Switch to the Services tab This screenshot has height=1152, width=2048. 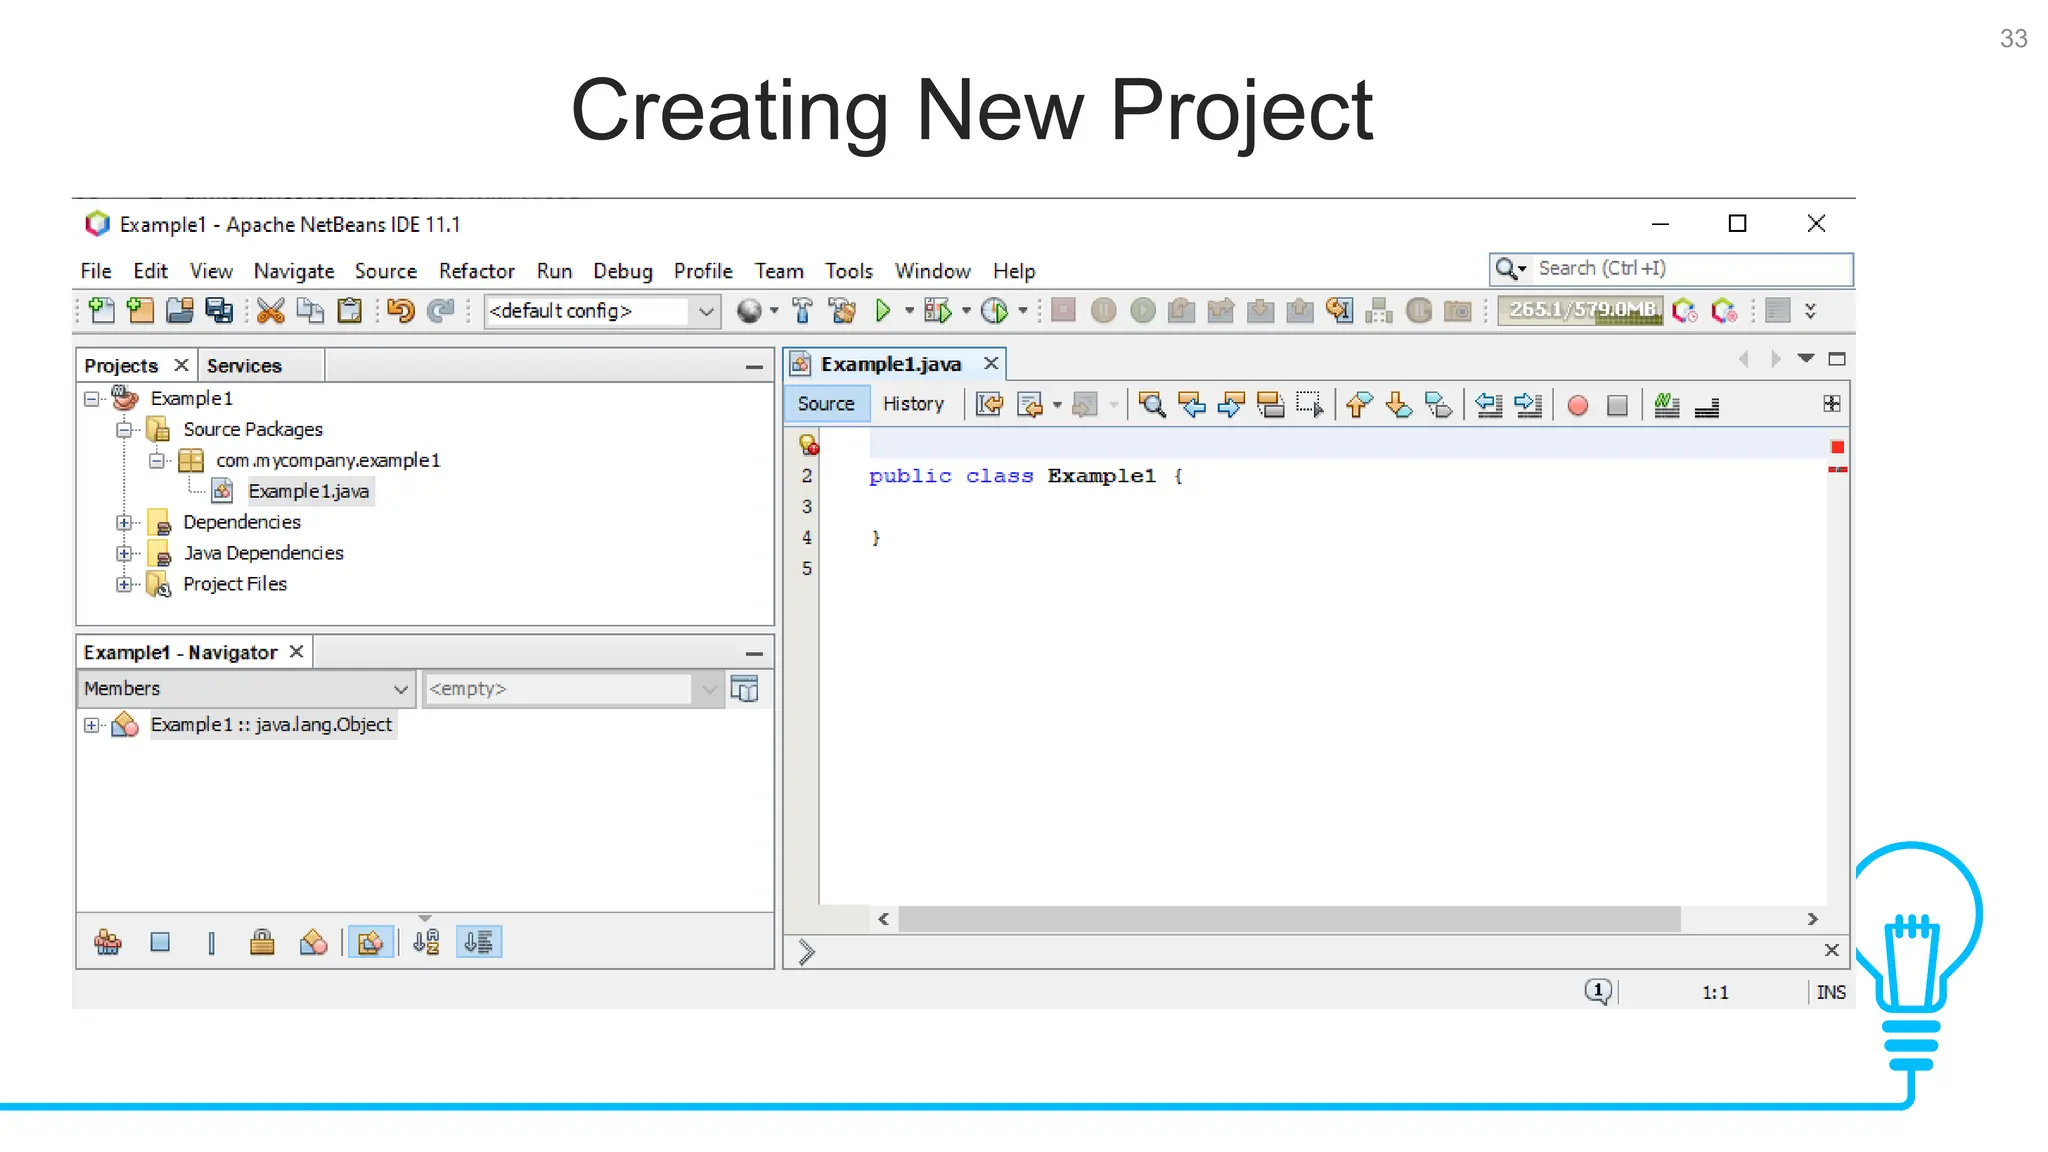(x=244, y=366)
